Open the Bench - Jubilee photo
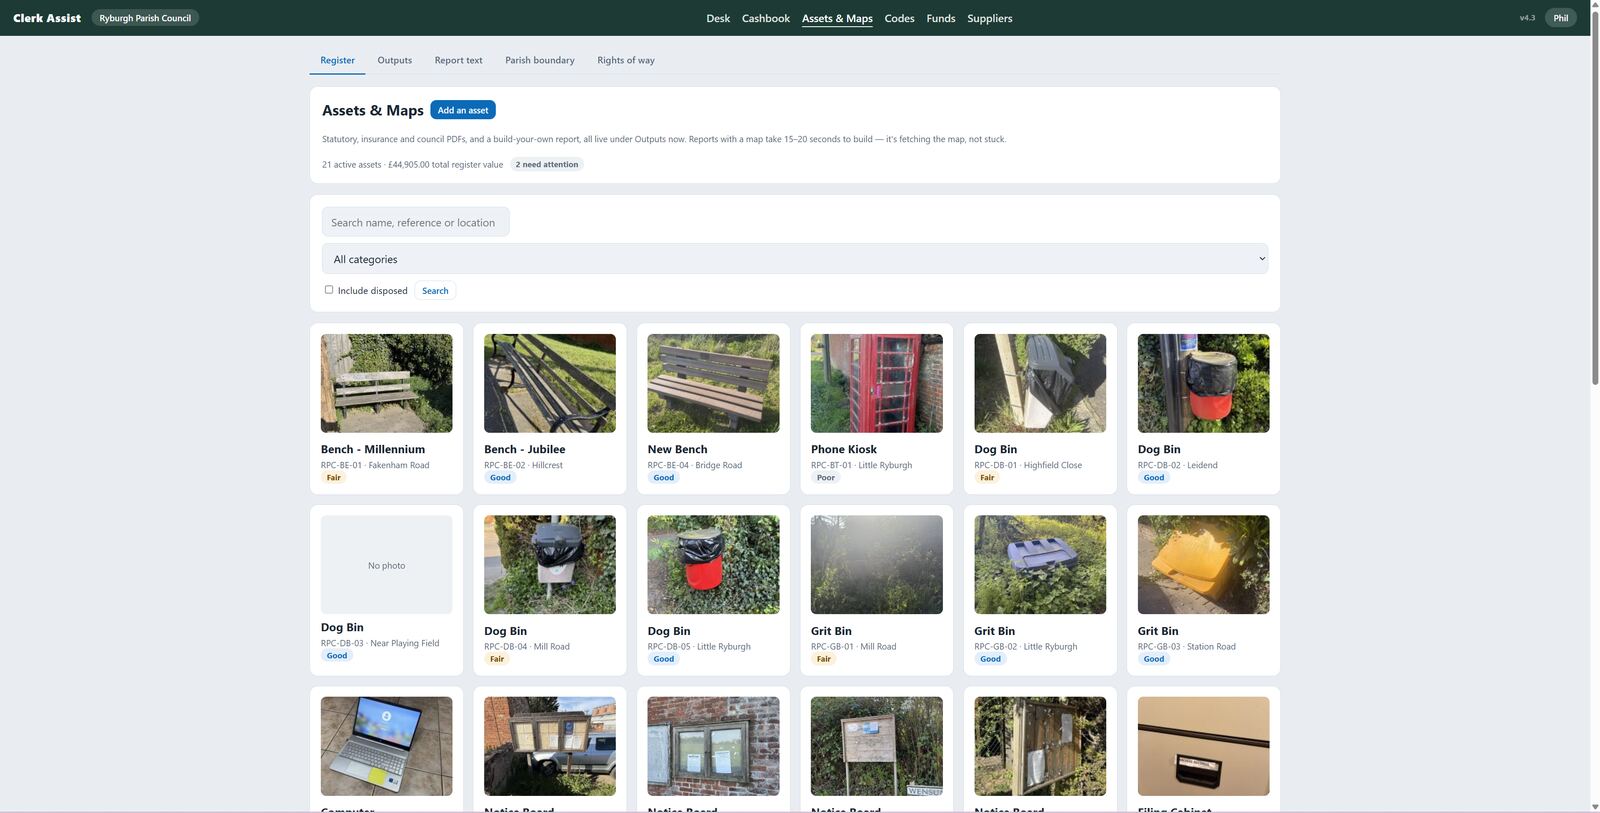 550,383
